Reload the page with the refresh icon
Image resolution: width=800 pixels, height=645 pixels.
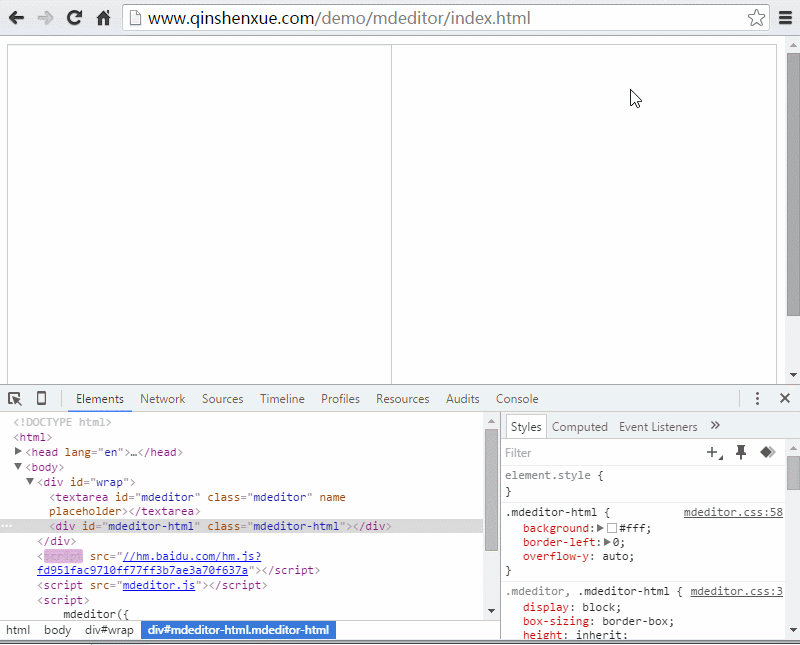tap(74, 18)
